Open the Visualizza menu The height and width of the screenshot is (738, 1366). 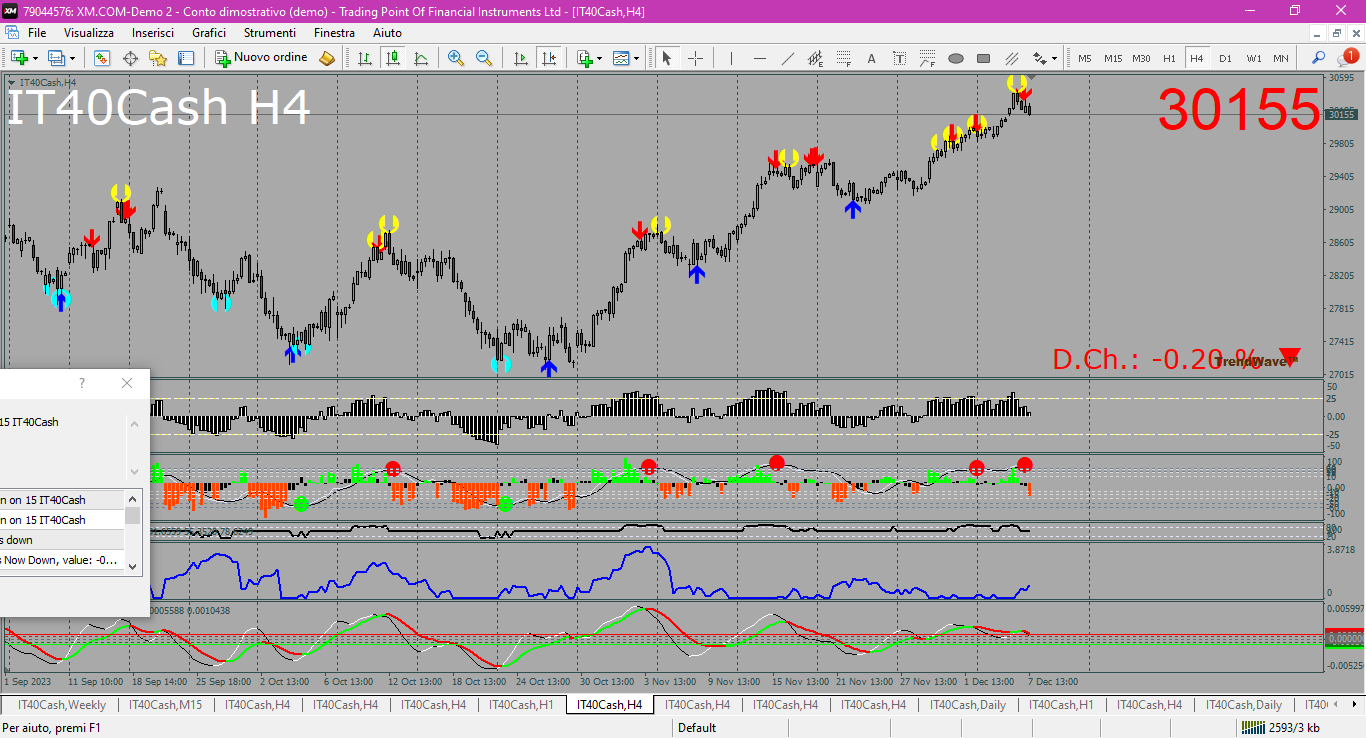coord(89,33)
